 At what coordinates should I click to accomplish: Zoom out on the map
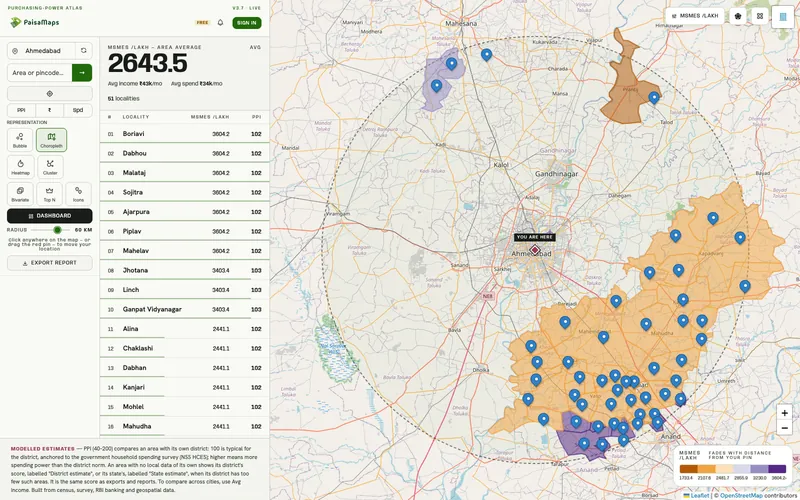point(784,428)
